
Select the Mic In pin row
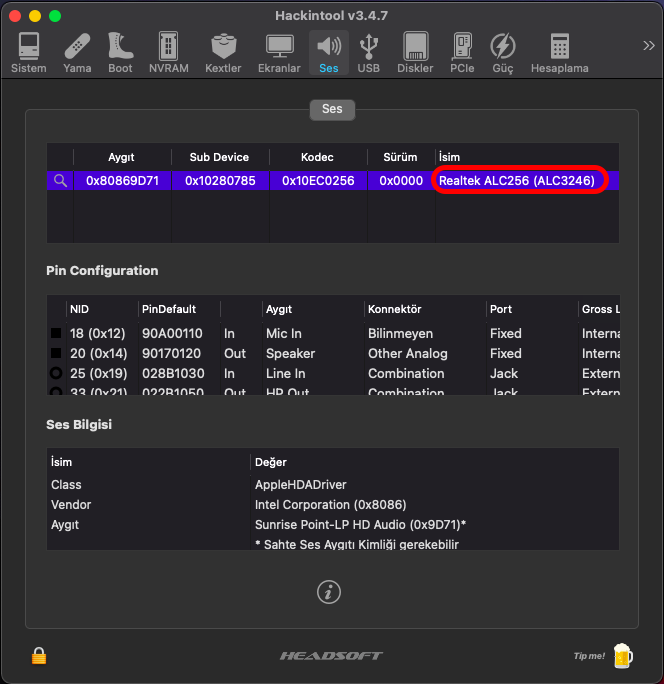(284, 333)
